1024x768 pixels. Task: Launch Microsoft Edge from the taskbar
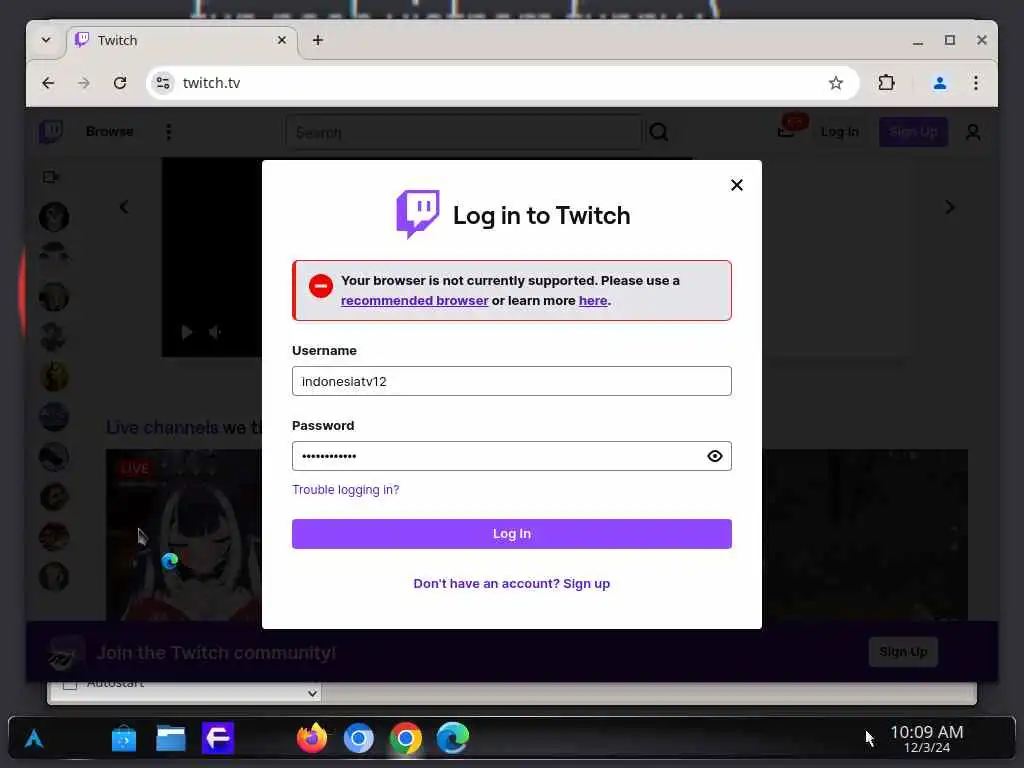[x=453, y=739]
